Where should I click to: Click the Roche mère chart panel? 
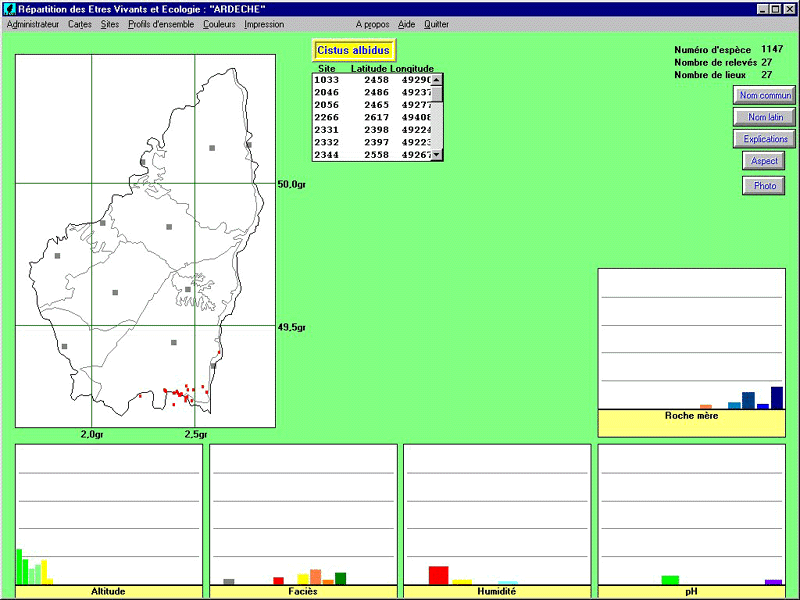690,340
